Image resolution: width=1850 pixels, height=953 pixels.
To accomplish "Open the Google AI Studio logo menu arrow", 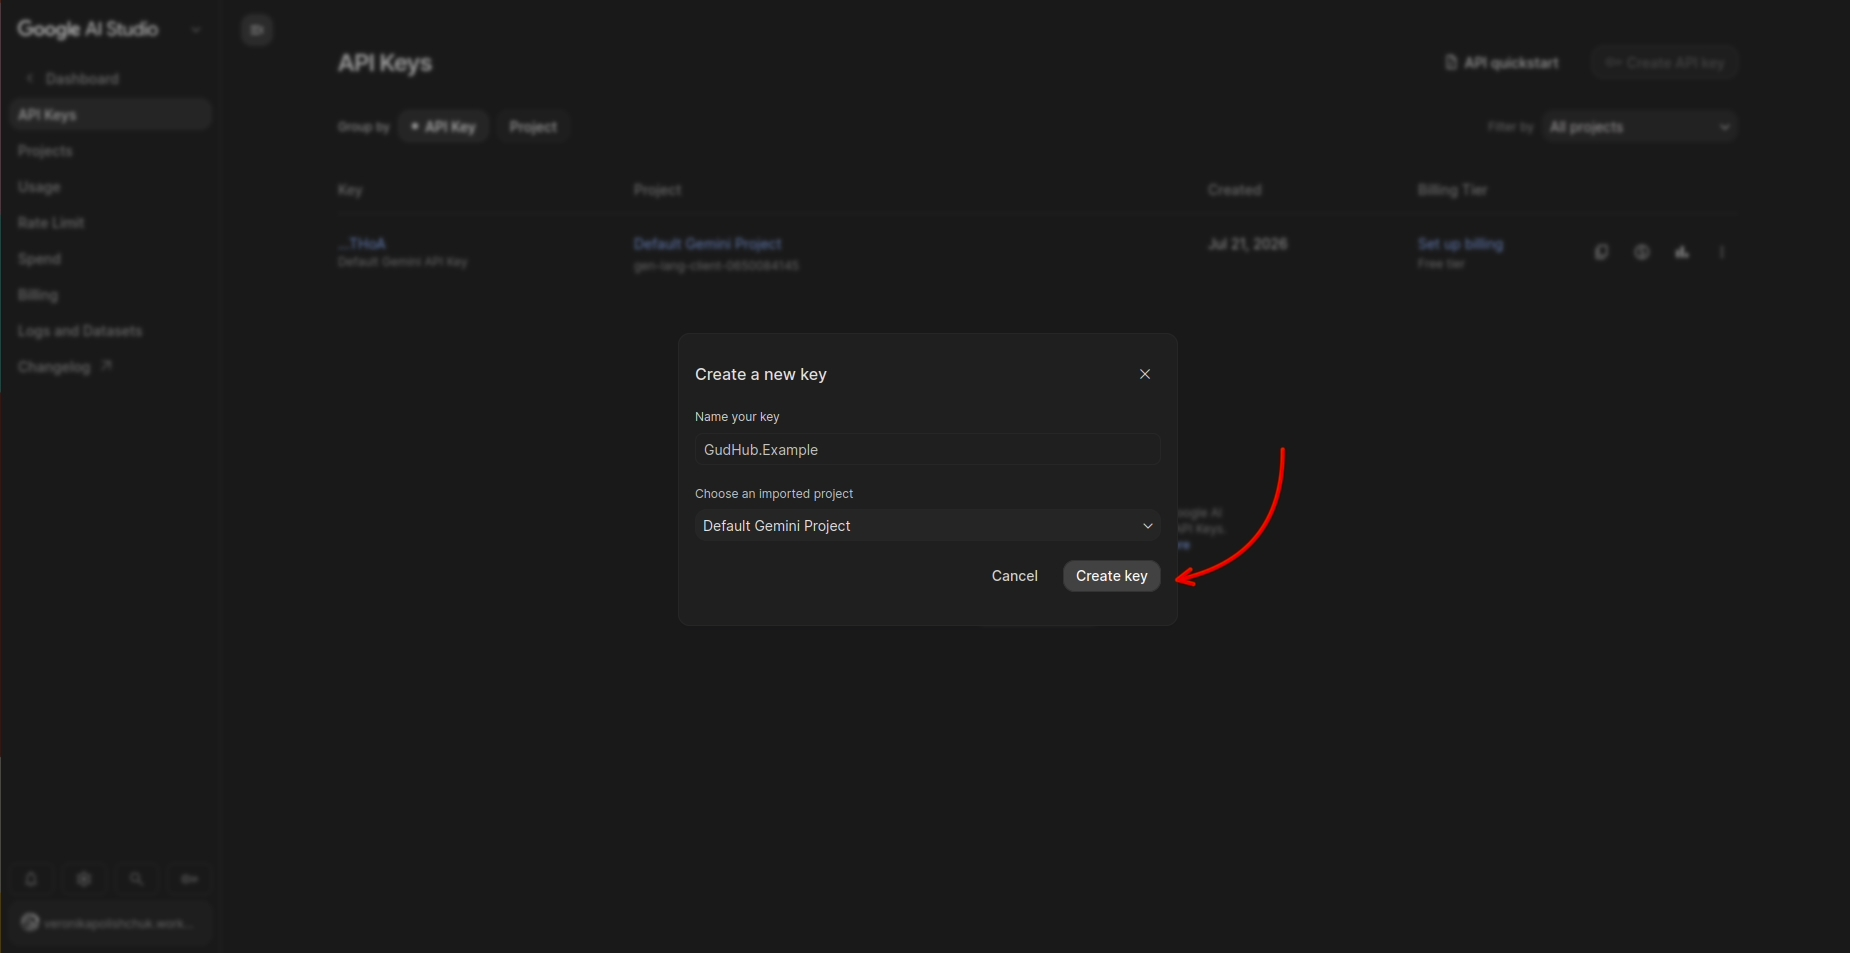I will 196,30.
